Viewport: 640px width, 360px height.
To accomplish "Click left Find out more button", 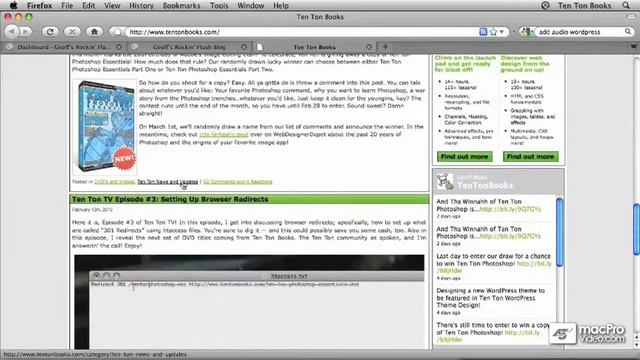I will coord(464,157).
